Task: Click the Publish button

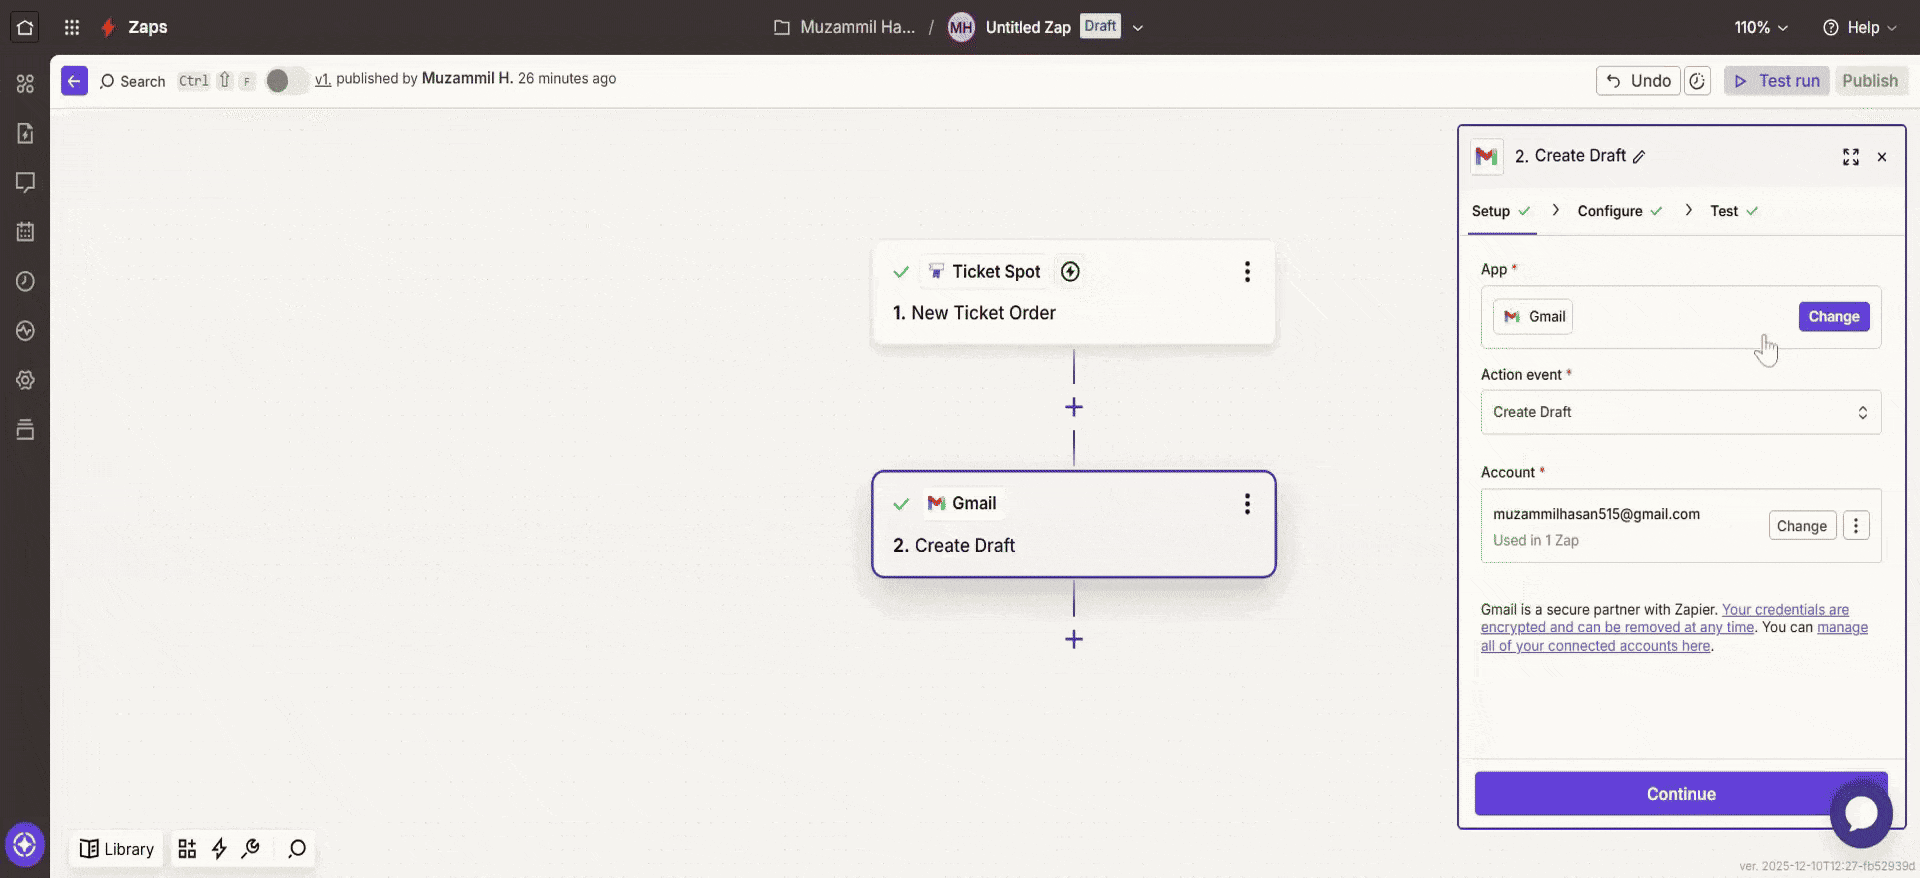Action: [1870, 81]
